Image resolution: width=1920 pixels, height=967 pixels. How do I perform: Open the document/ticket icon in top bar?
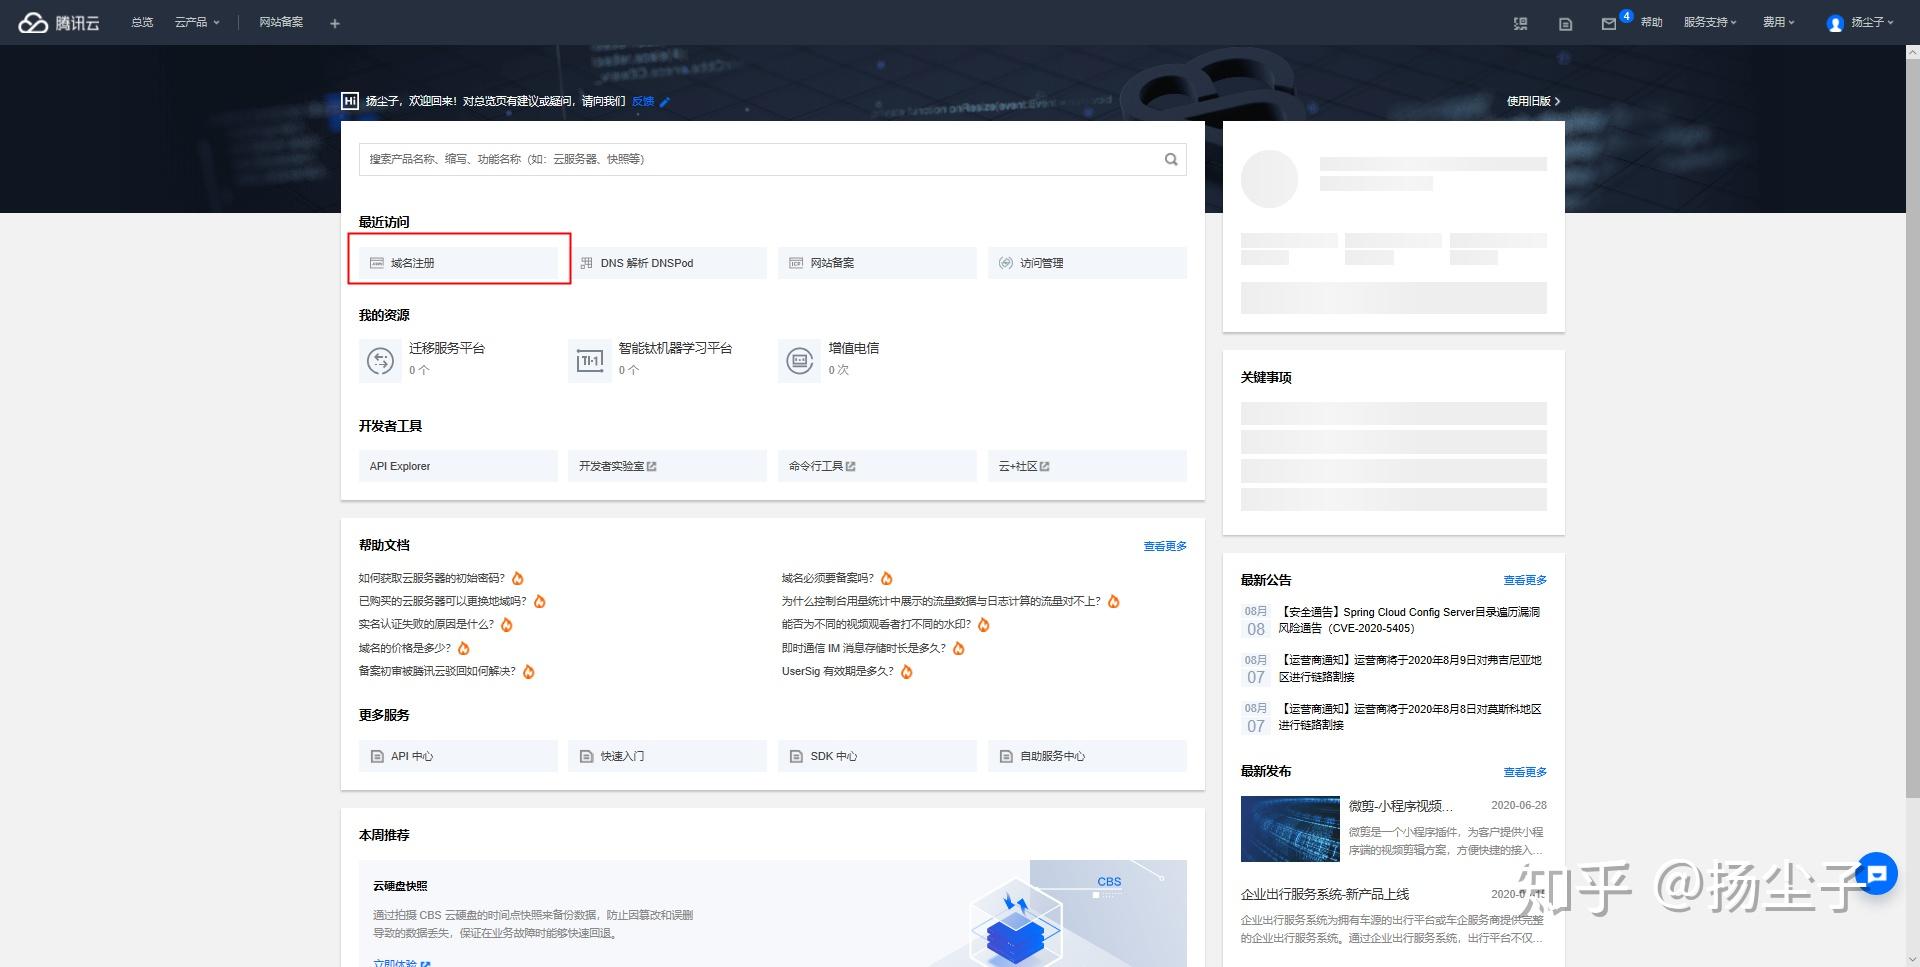[1565, 23]
